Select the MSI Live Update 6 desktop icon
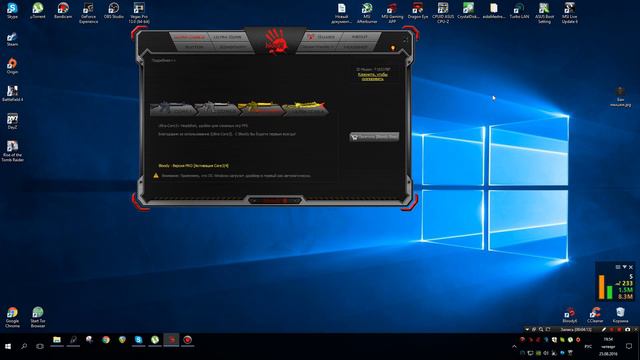The image size is (640, 360). 569,13
